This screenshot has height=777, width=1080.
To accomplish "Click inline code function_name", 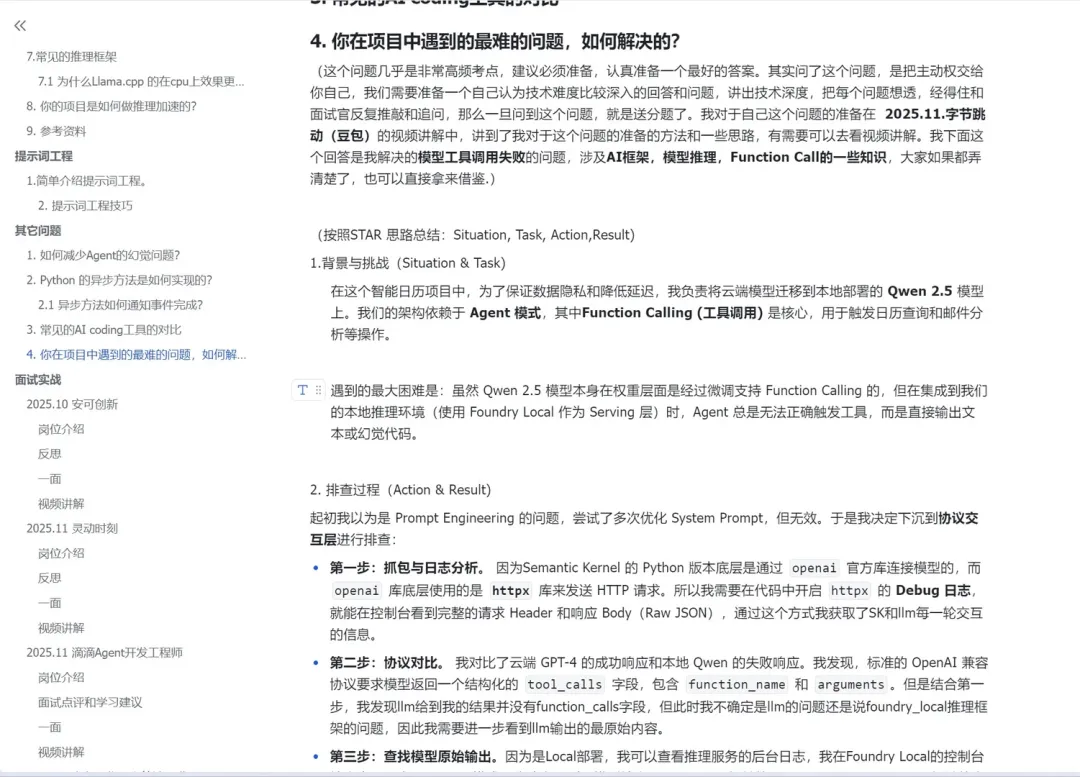I will tap(736, 685).
